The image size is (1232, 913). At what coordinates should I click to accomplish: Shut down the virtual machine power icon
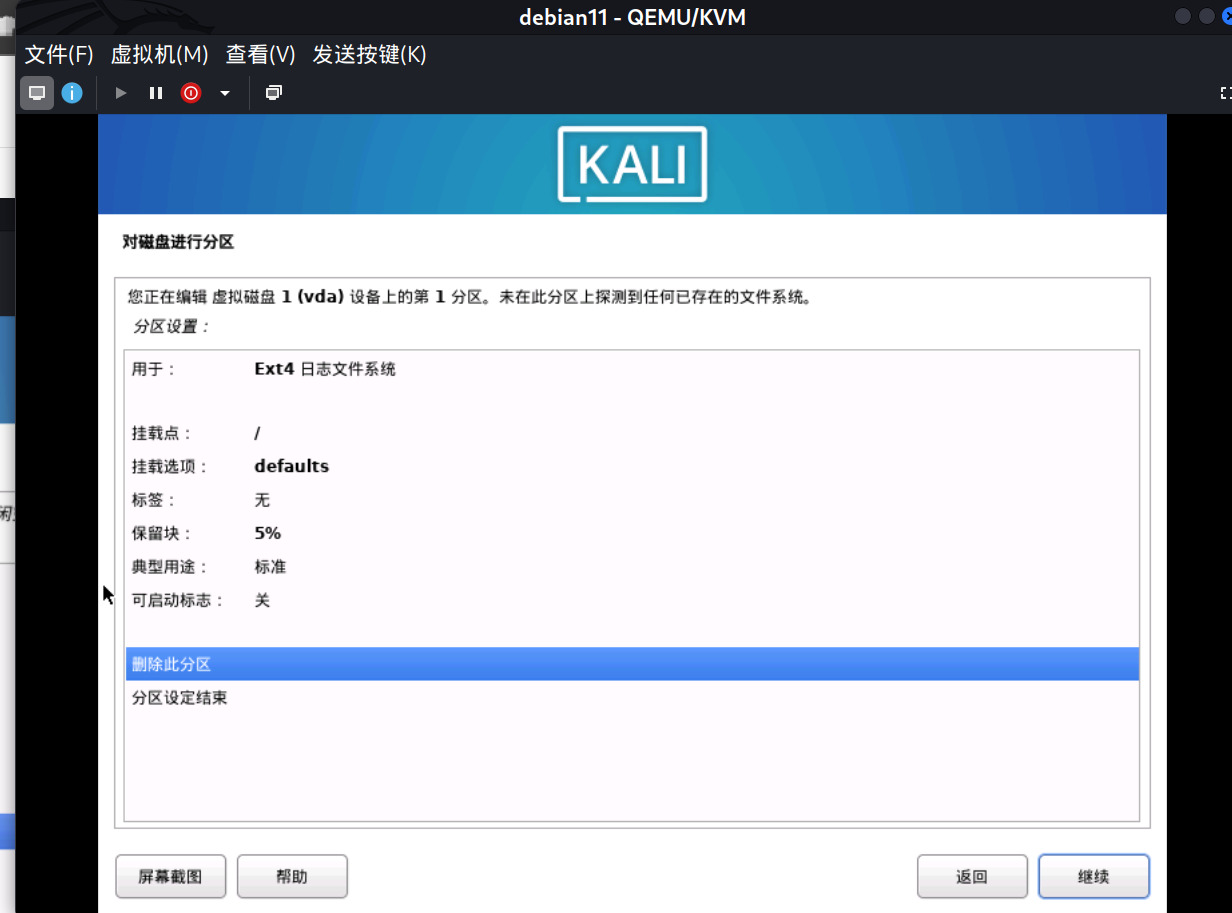click(x=191, y=93)
